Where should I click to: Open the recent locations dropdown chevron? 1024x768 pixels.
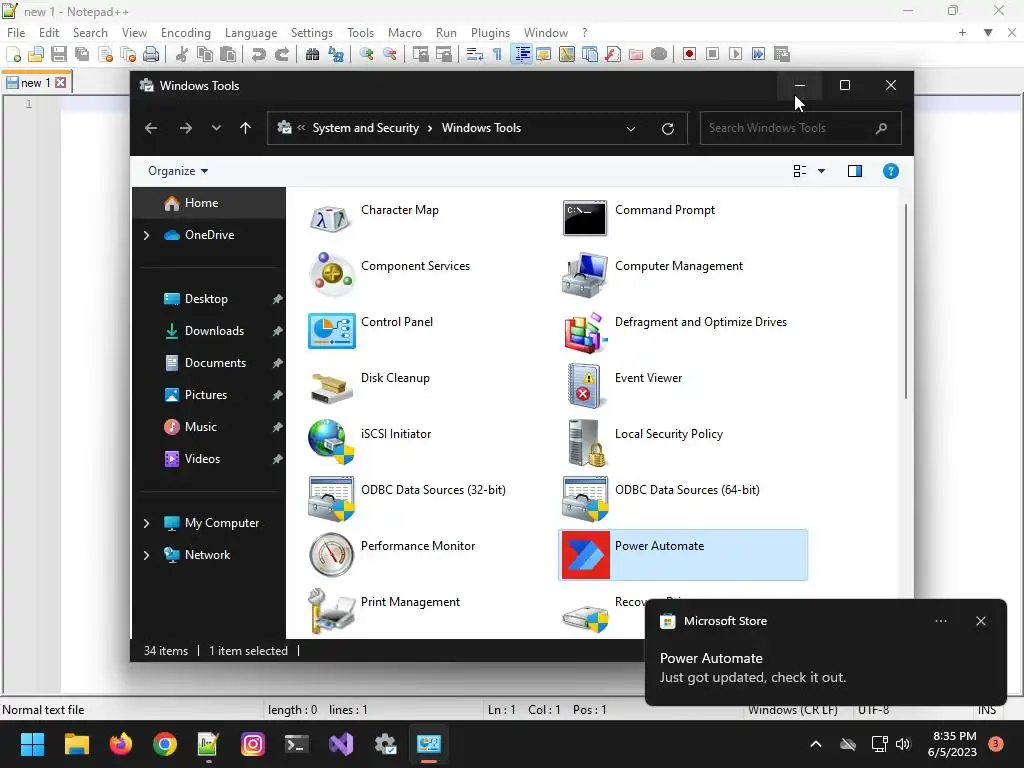(216, 129)
